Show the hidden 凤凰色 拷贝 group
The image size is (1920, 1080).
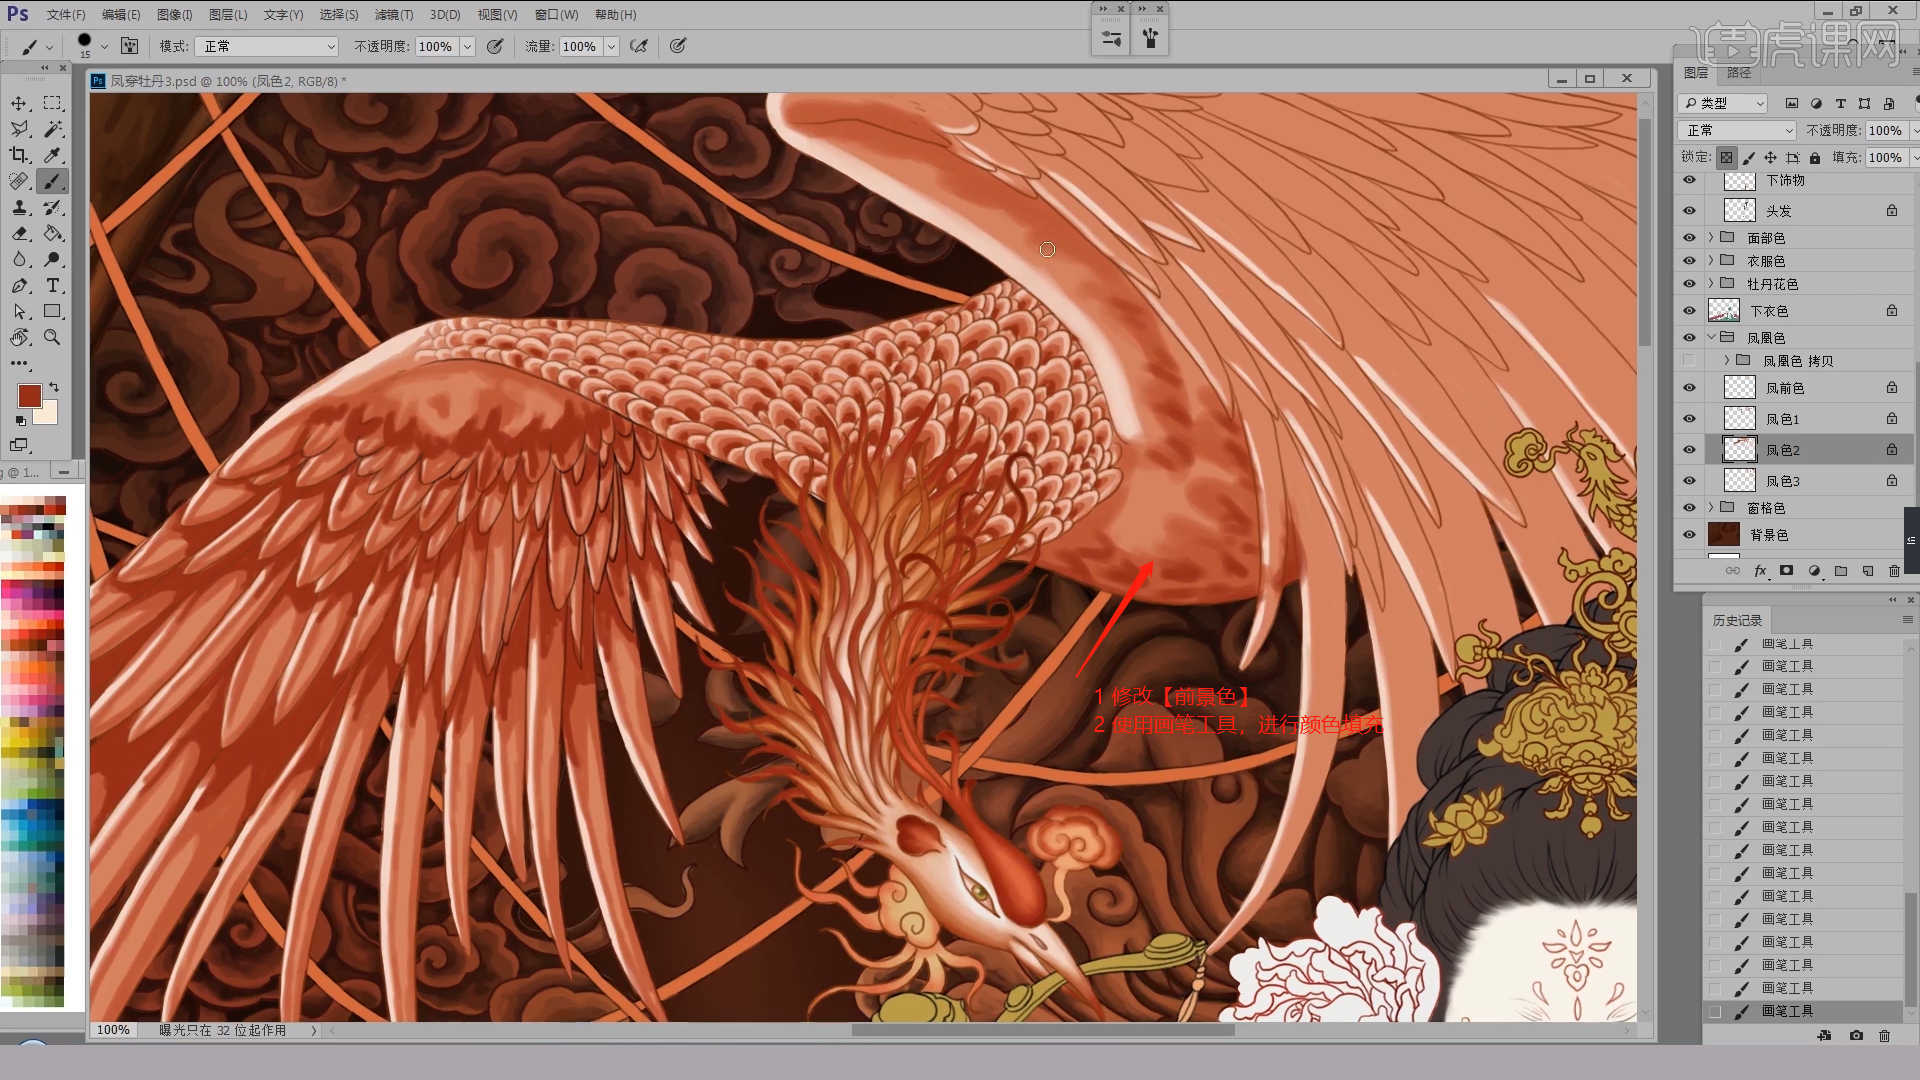[1689, 361]
